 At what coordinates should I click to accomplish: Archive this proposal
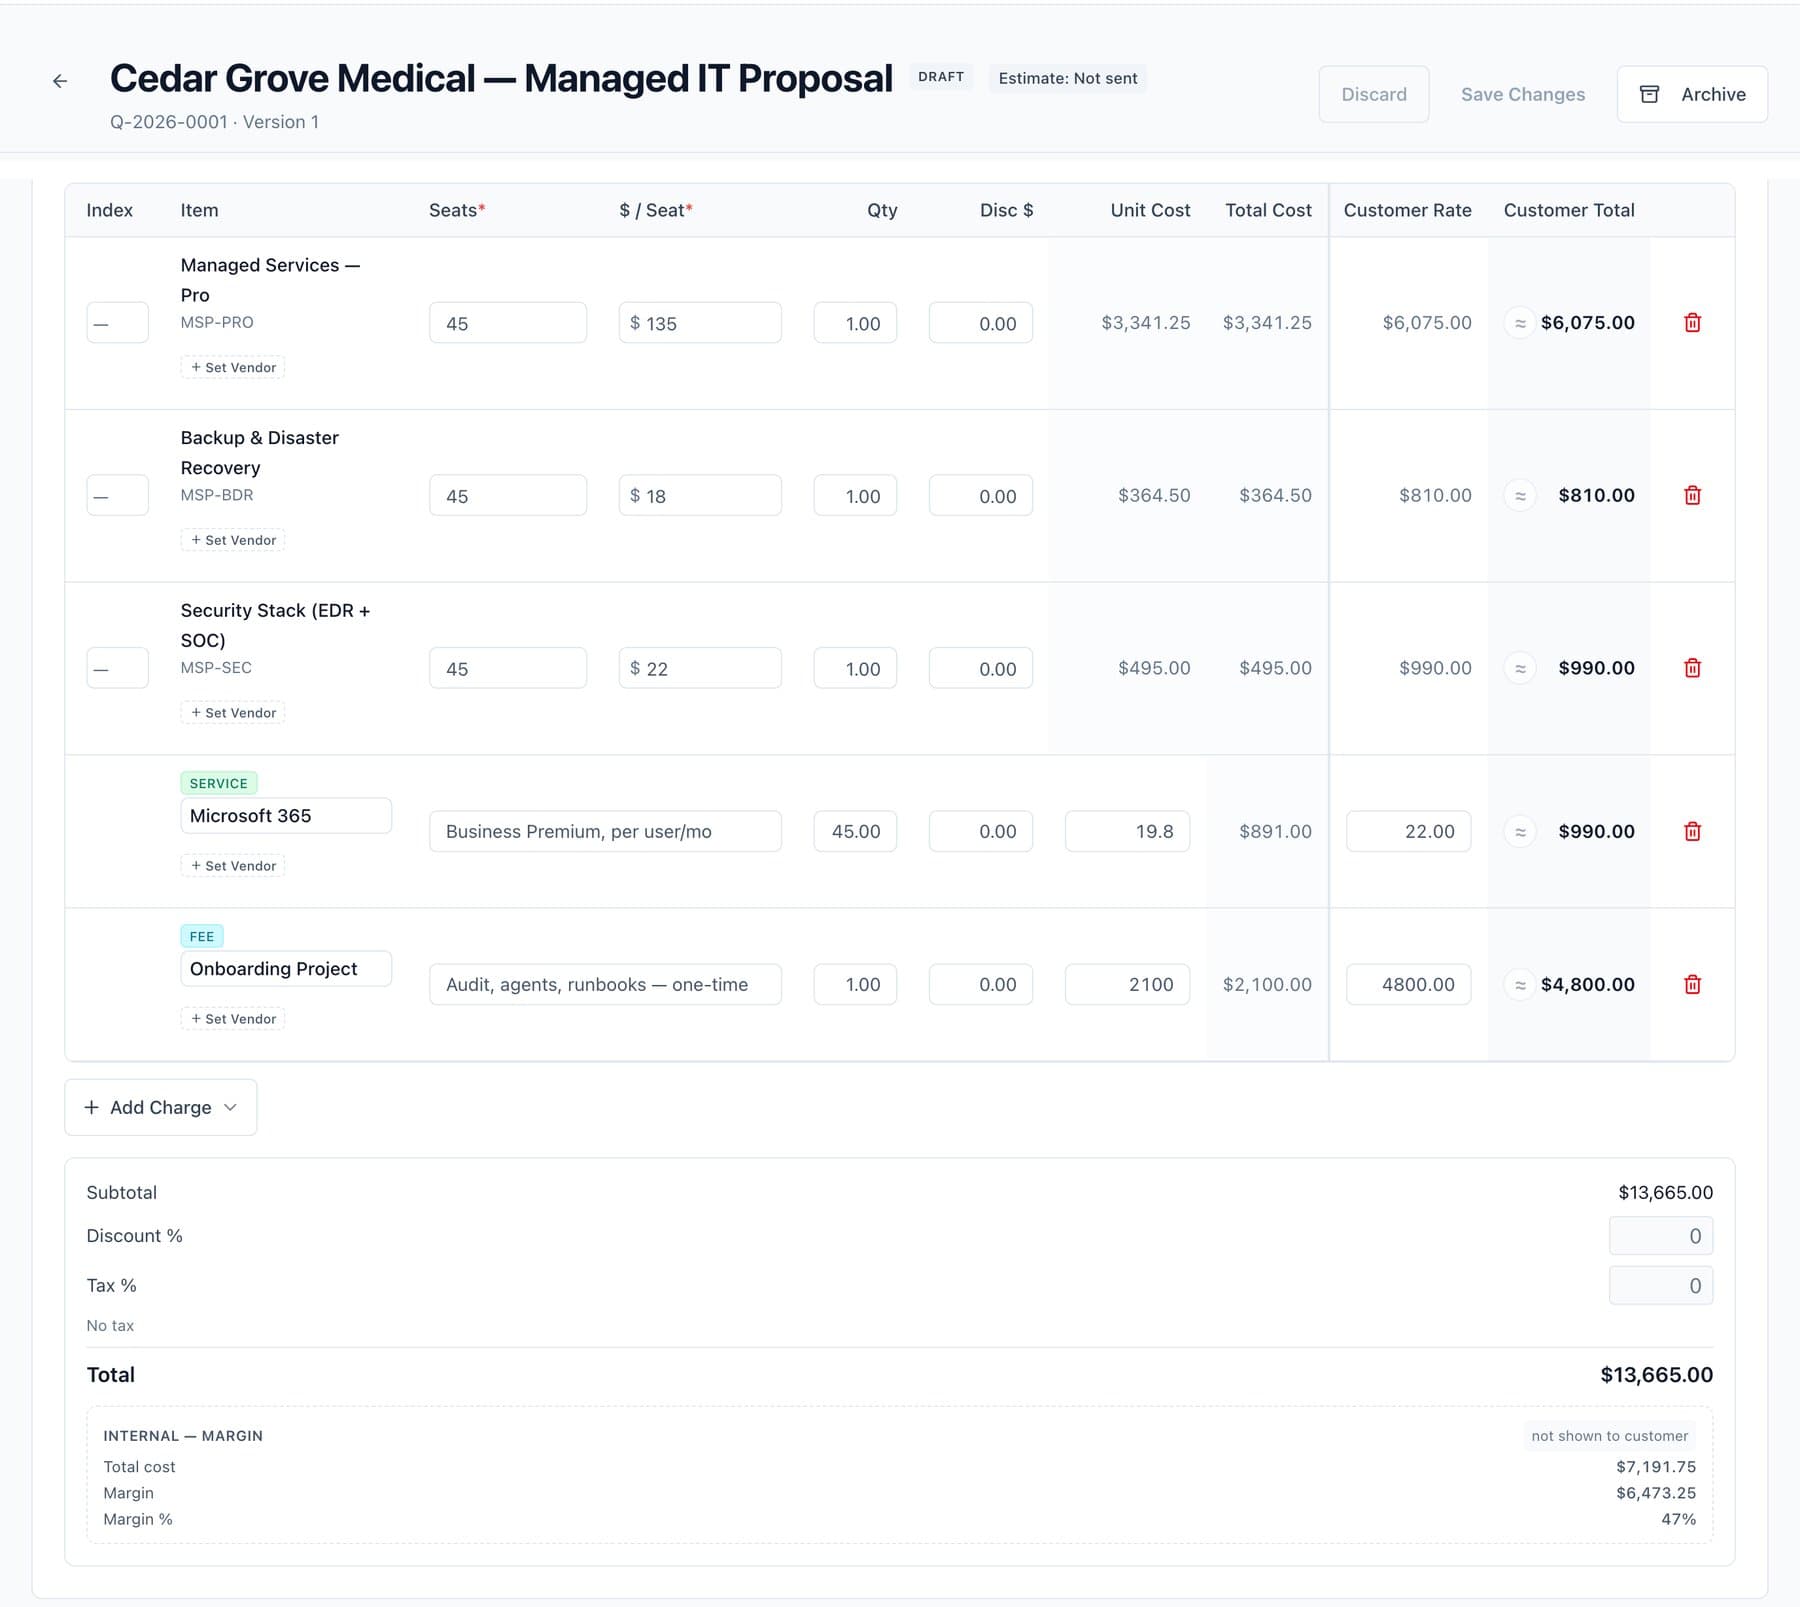pos(1692,94)
